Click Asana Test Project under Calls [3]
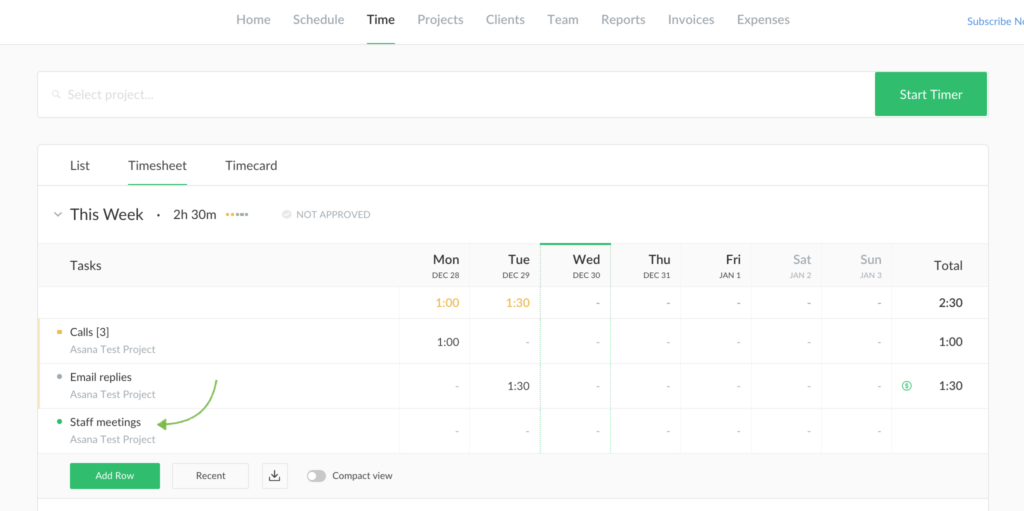Viewport: 1024px width, 511px height. [x=112, y=349]
